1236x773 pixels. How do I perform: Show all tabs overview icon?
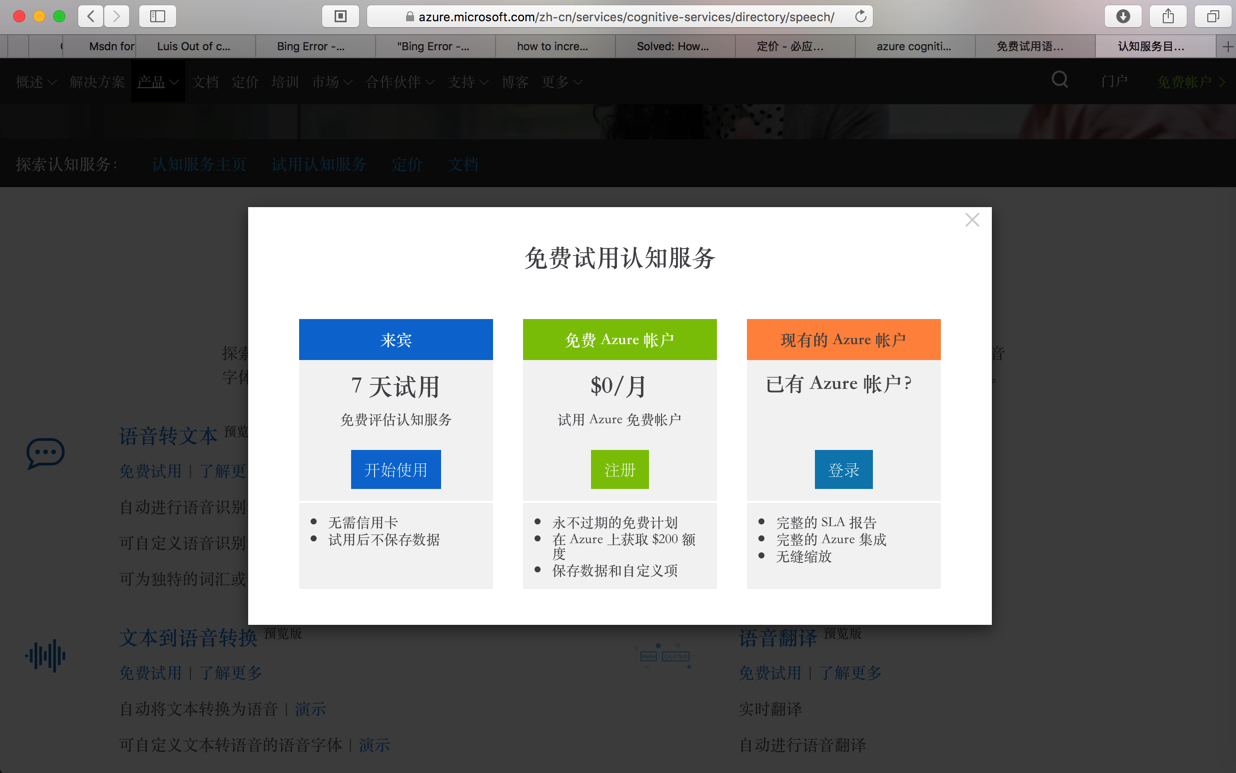tap(1212, 16)
